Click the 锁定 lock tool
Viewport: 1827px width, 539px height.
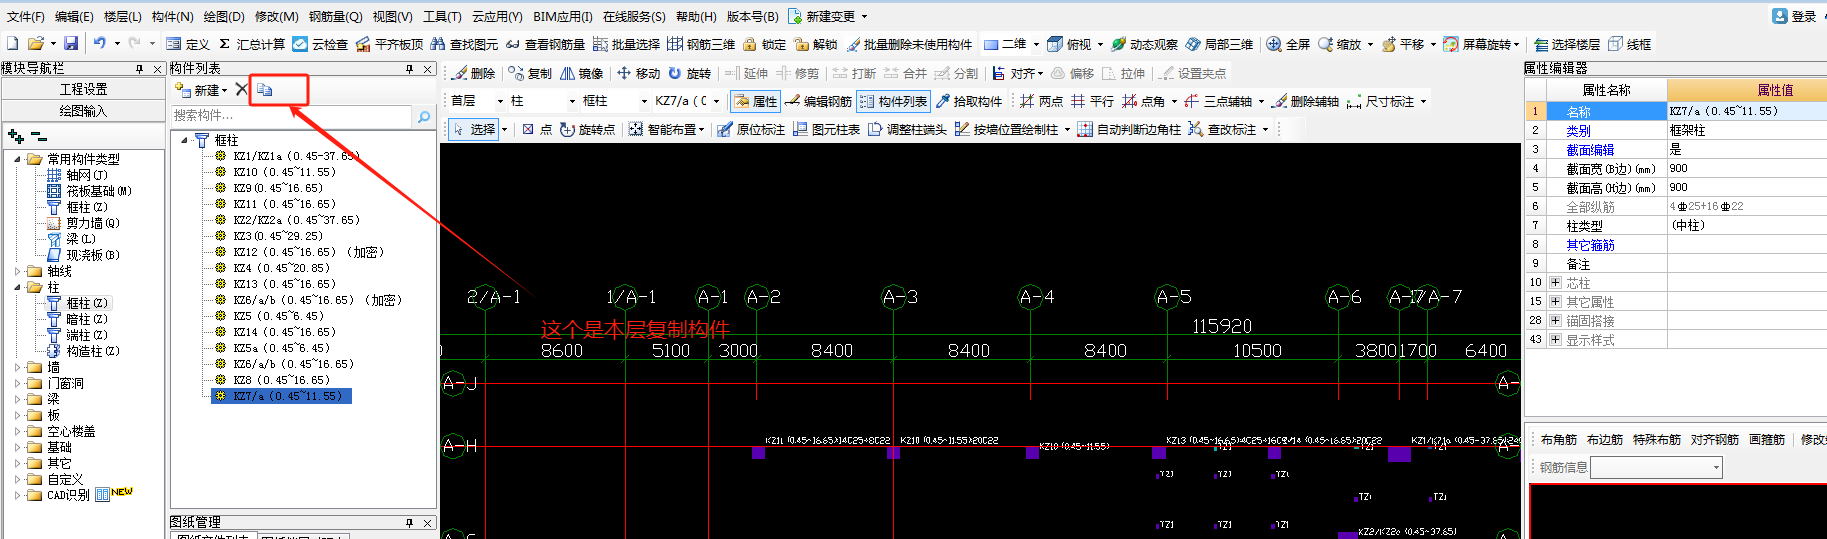765,44
